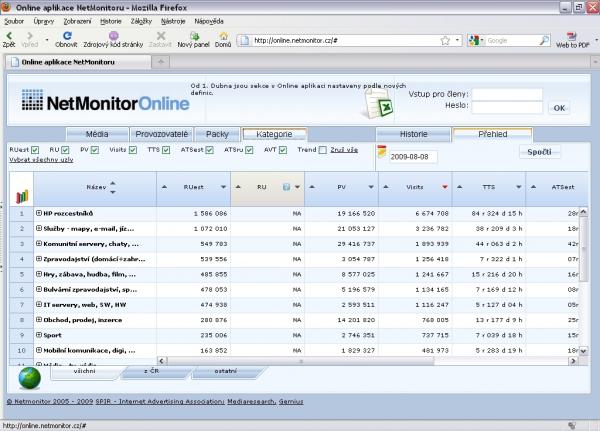Toggle the ATSru checkbox
The image size is (600, 431).
pos(249,150)
